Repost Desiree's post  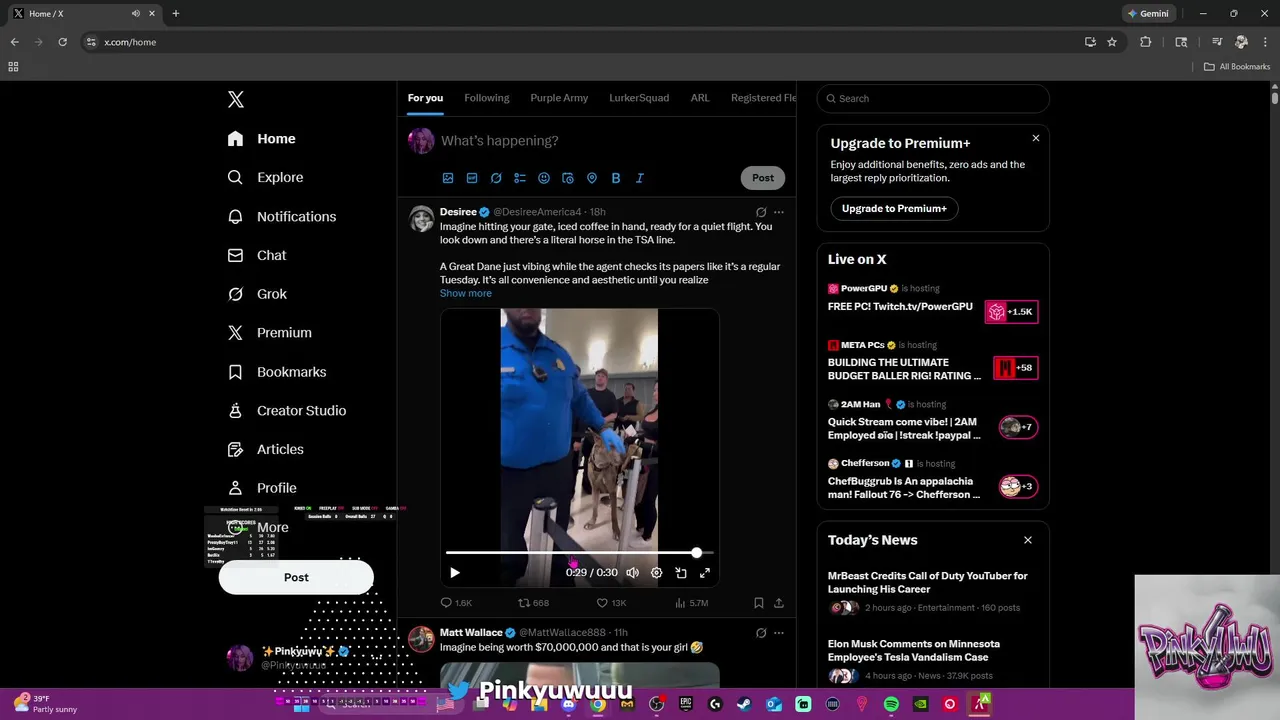coord(533,603)
